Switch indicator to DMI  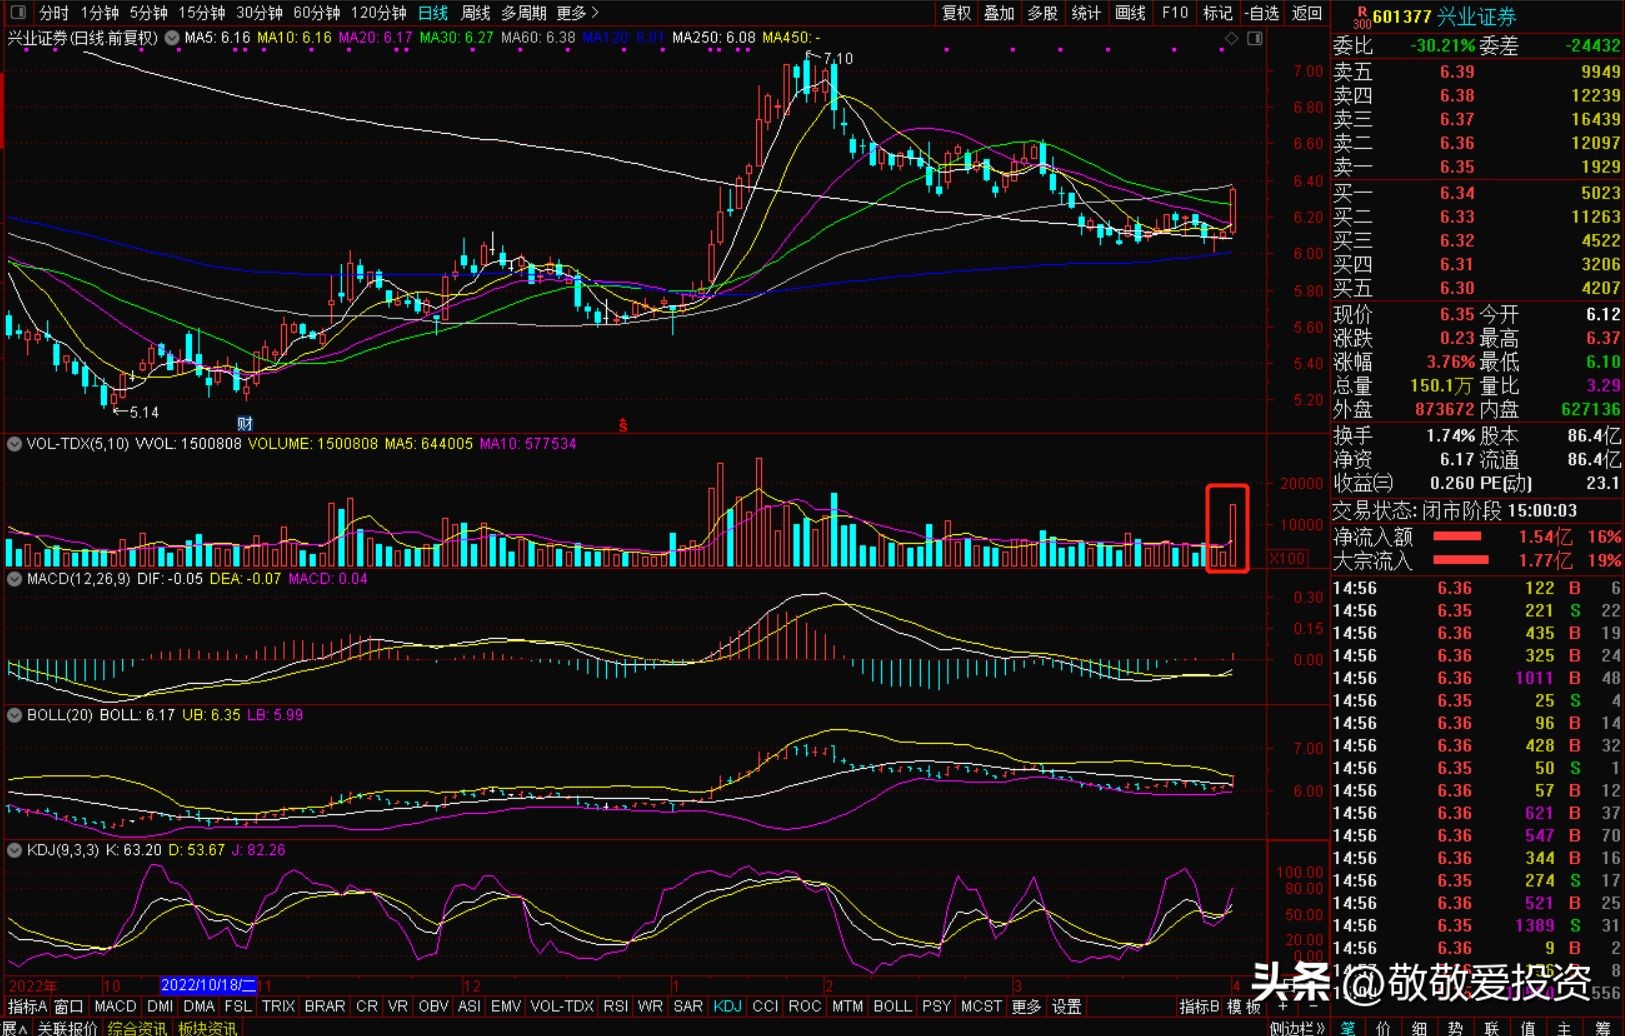click(160, 1007)
